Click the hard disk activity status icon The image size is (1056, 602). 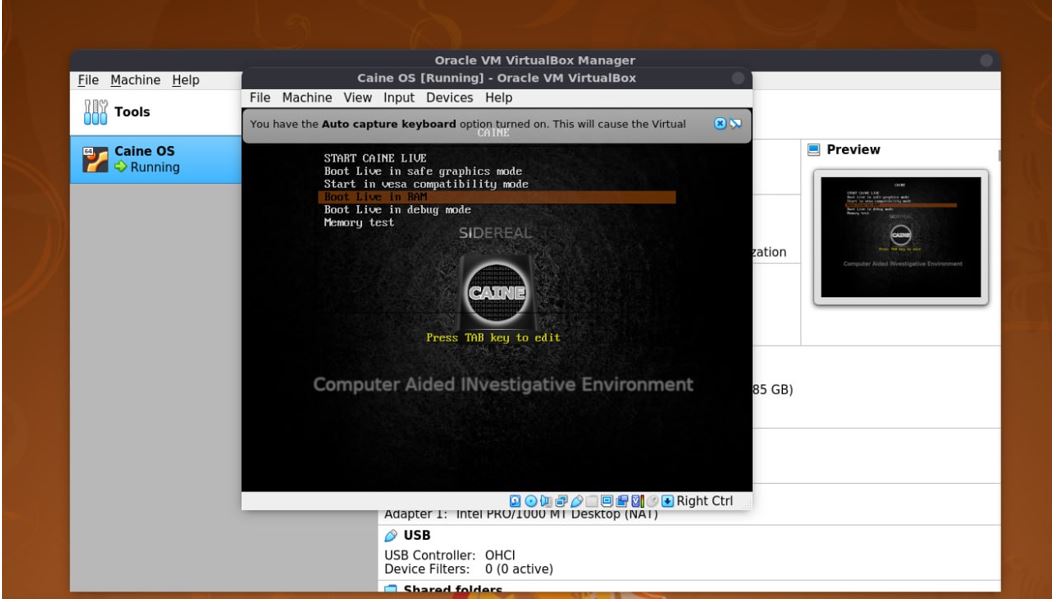pyautogui.click(x=515, y=501)
